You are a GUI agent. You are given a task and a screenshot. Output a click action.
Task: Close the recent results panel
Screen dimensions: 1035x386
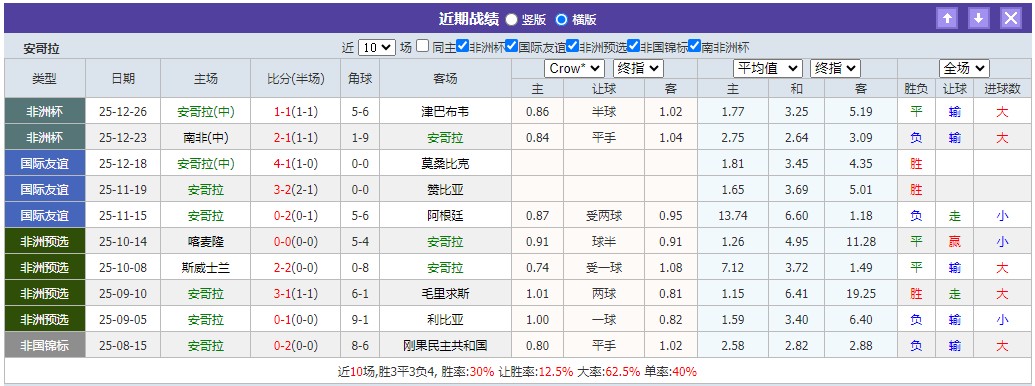1011,18
